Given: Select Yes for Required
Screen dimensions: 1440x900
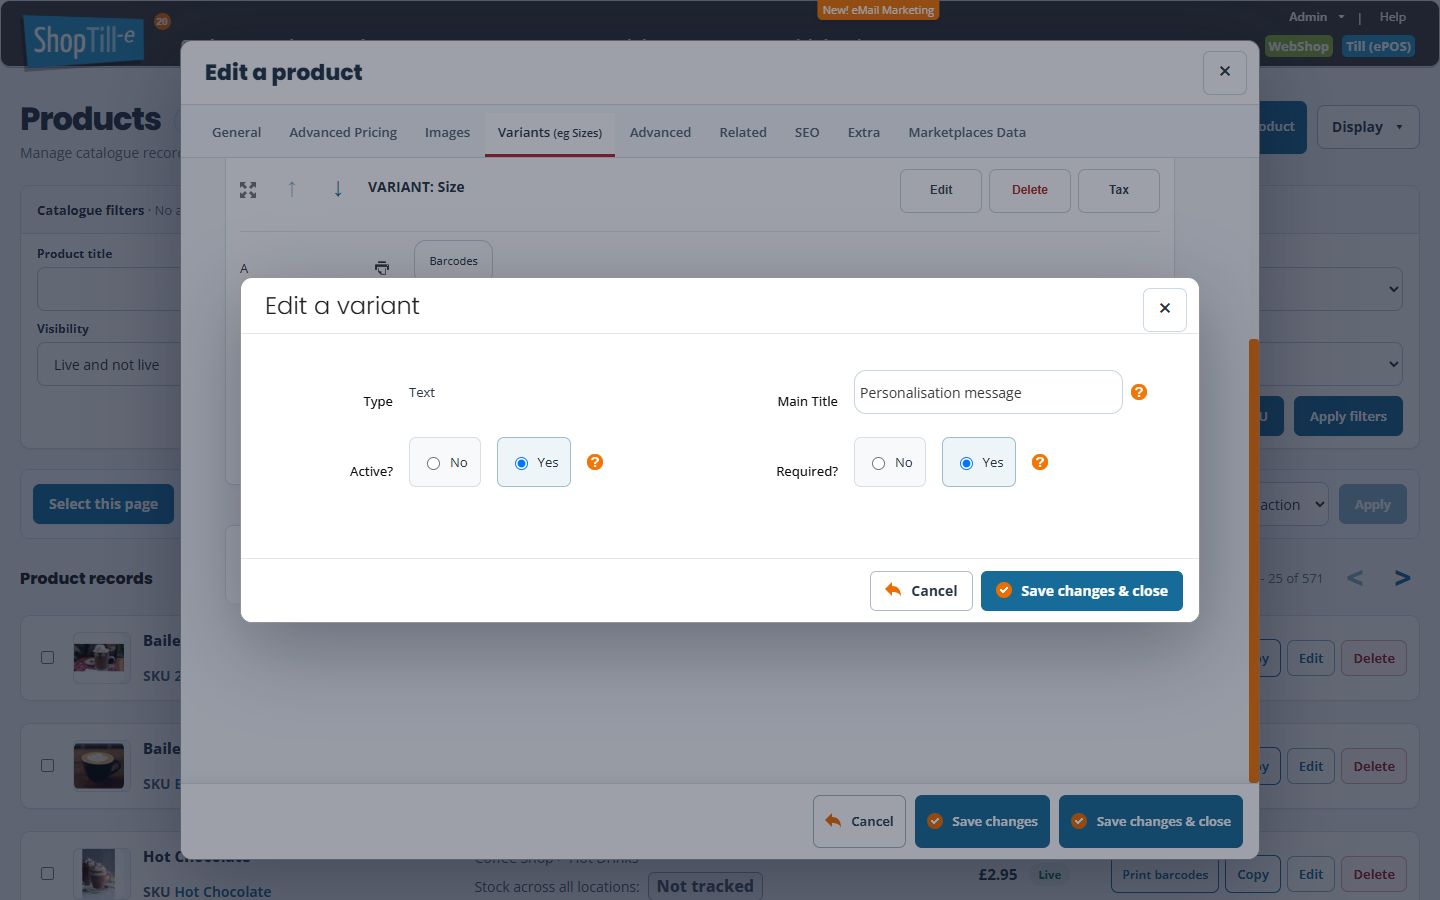Looking at the screenshot, I should pyautogui.click(x=979, y=462).
